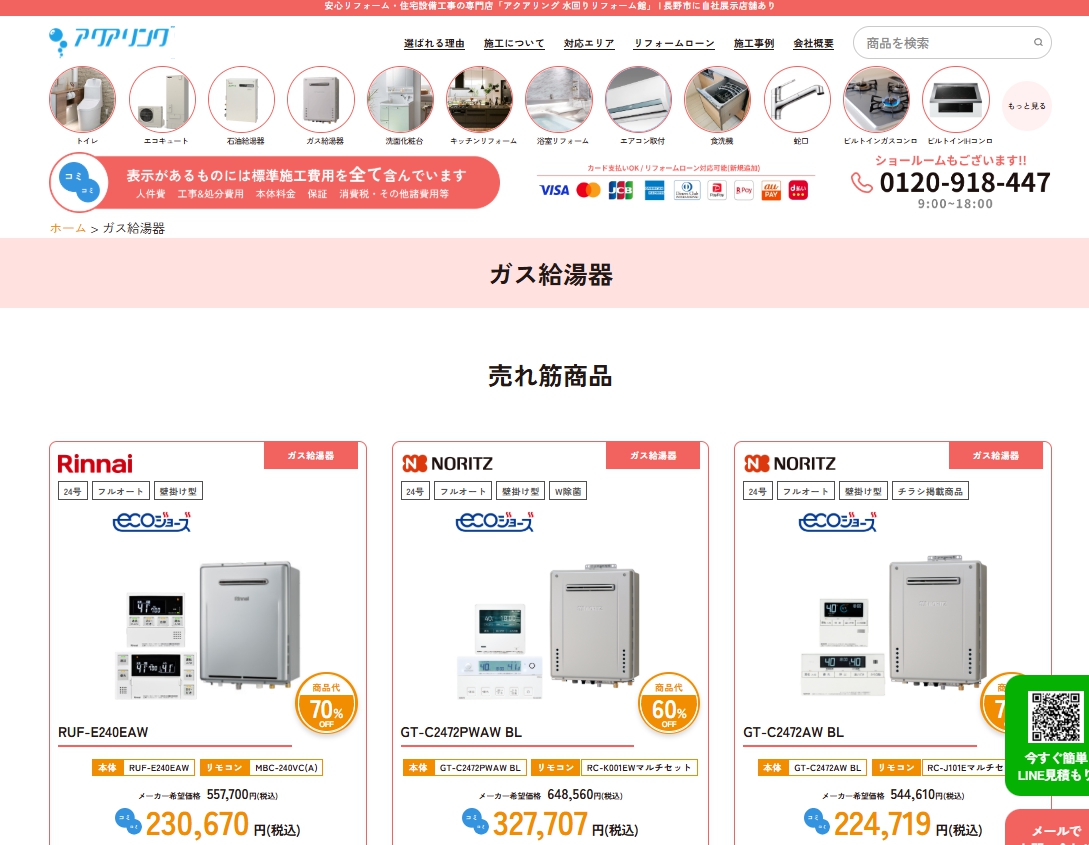Select the ビルトインガスコンロ category icon
This screenshot has height=845, width=1089.
pos(876,99)
